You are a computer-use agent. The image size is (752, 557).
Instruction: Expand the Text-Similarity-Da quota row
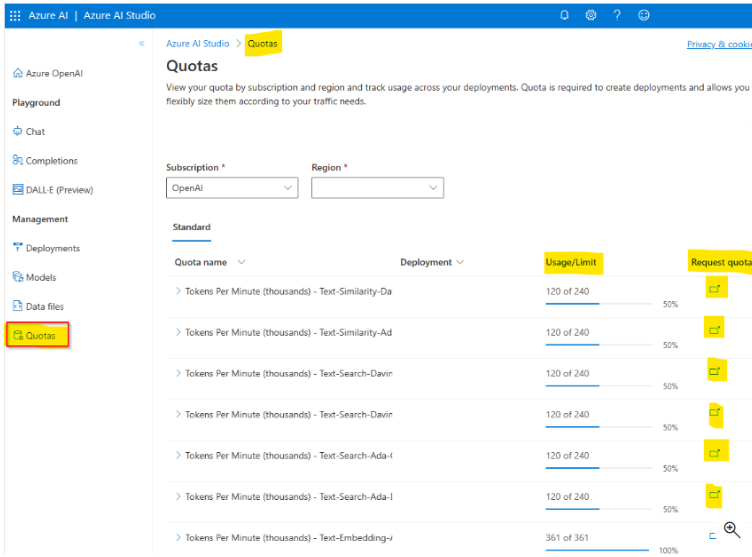click(x=178, y=291)
